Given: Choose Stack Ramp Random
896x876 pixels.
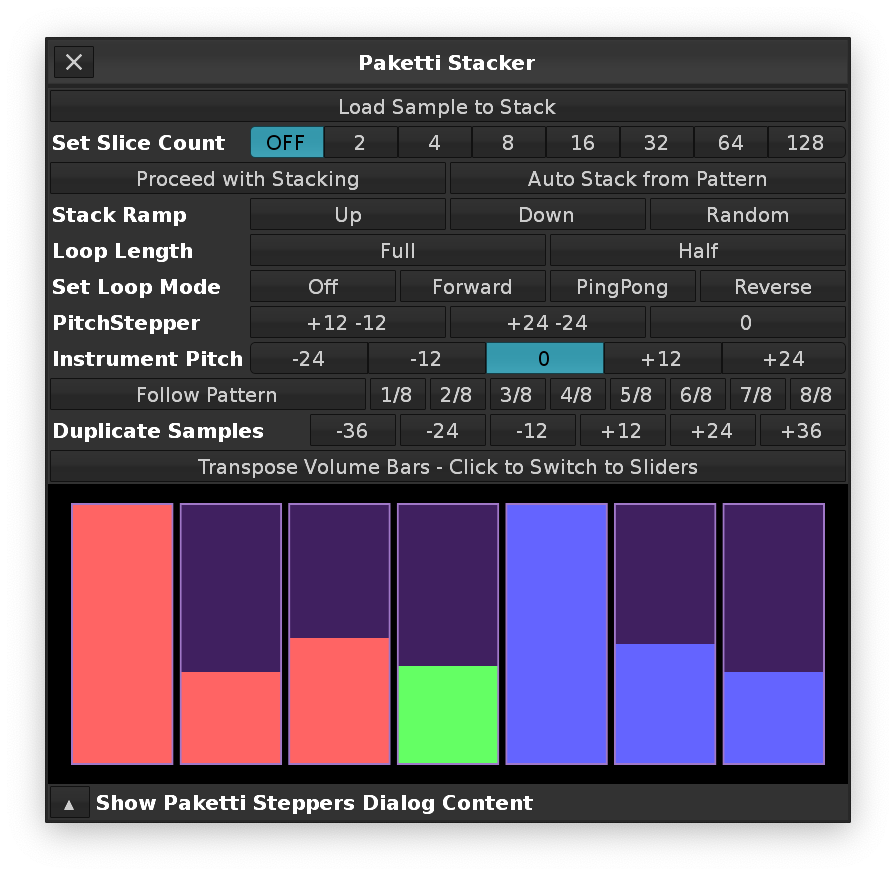Looking at the screenshot, I should [747, 215].
